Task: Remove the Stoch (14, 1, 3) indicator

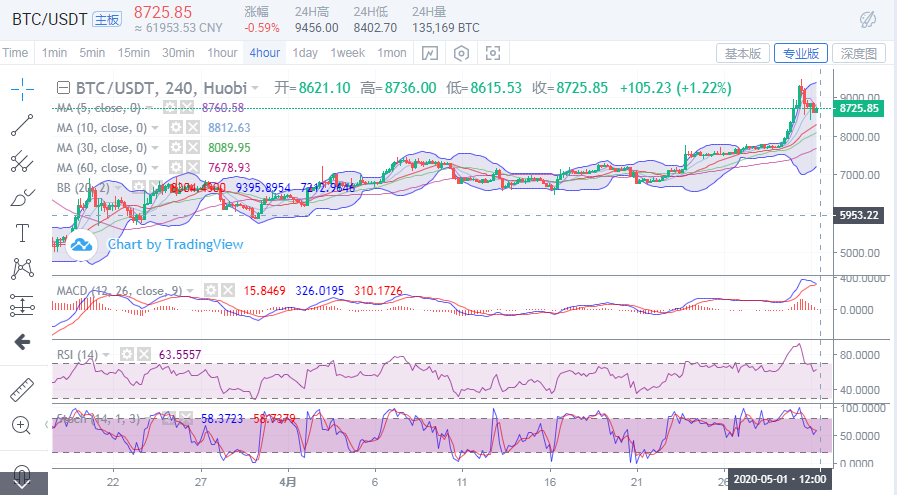Action: [185, 418]
